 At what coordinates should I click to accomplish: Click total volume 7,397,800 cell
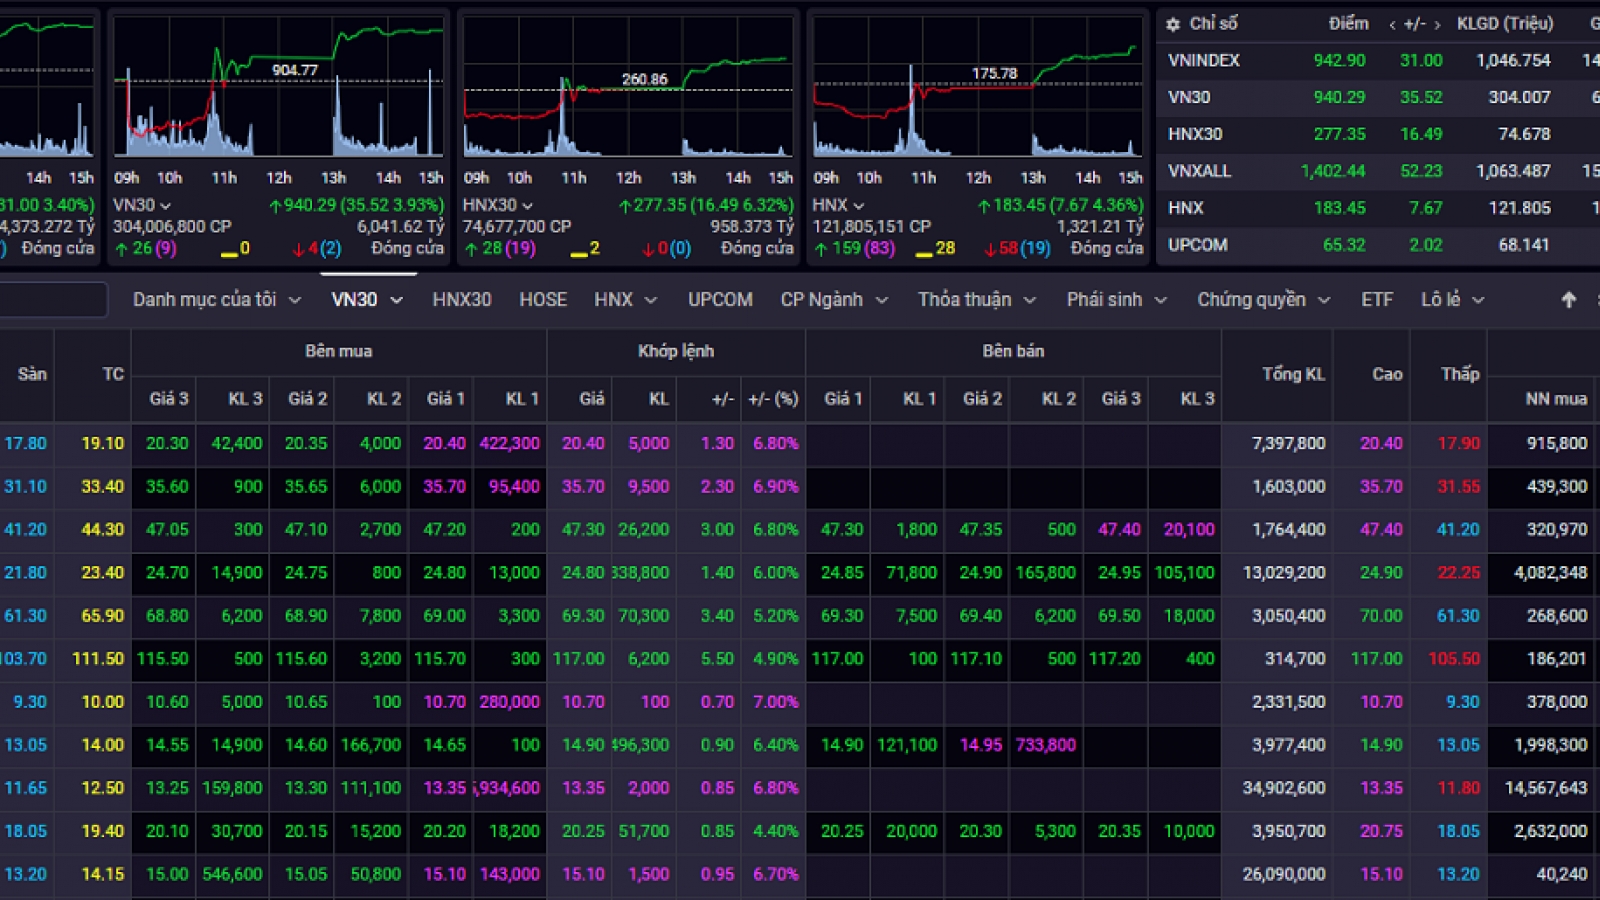[x=1288, y=443]
